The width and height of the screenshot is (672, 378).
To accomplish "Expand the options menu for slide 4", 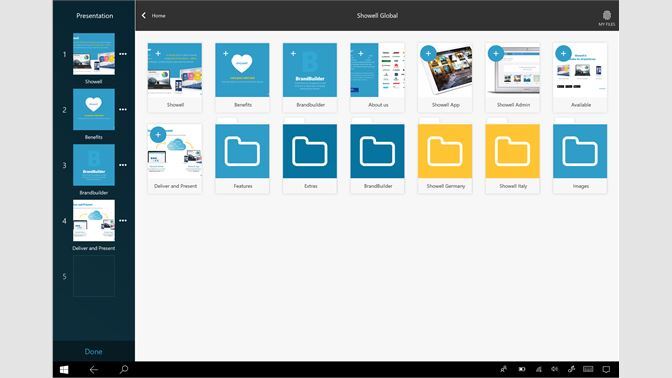I will click(x=123, y=221).
